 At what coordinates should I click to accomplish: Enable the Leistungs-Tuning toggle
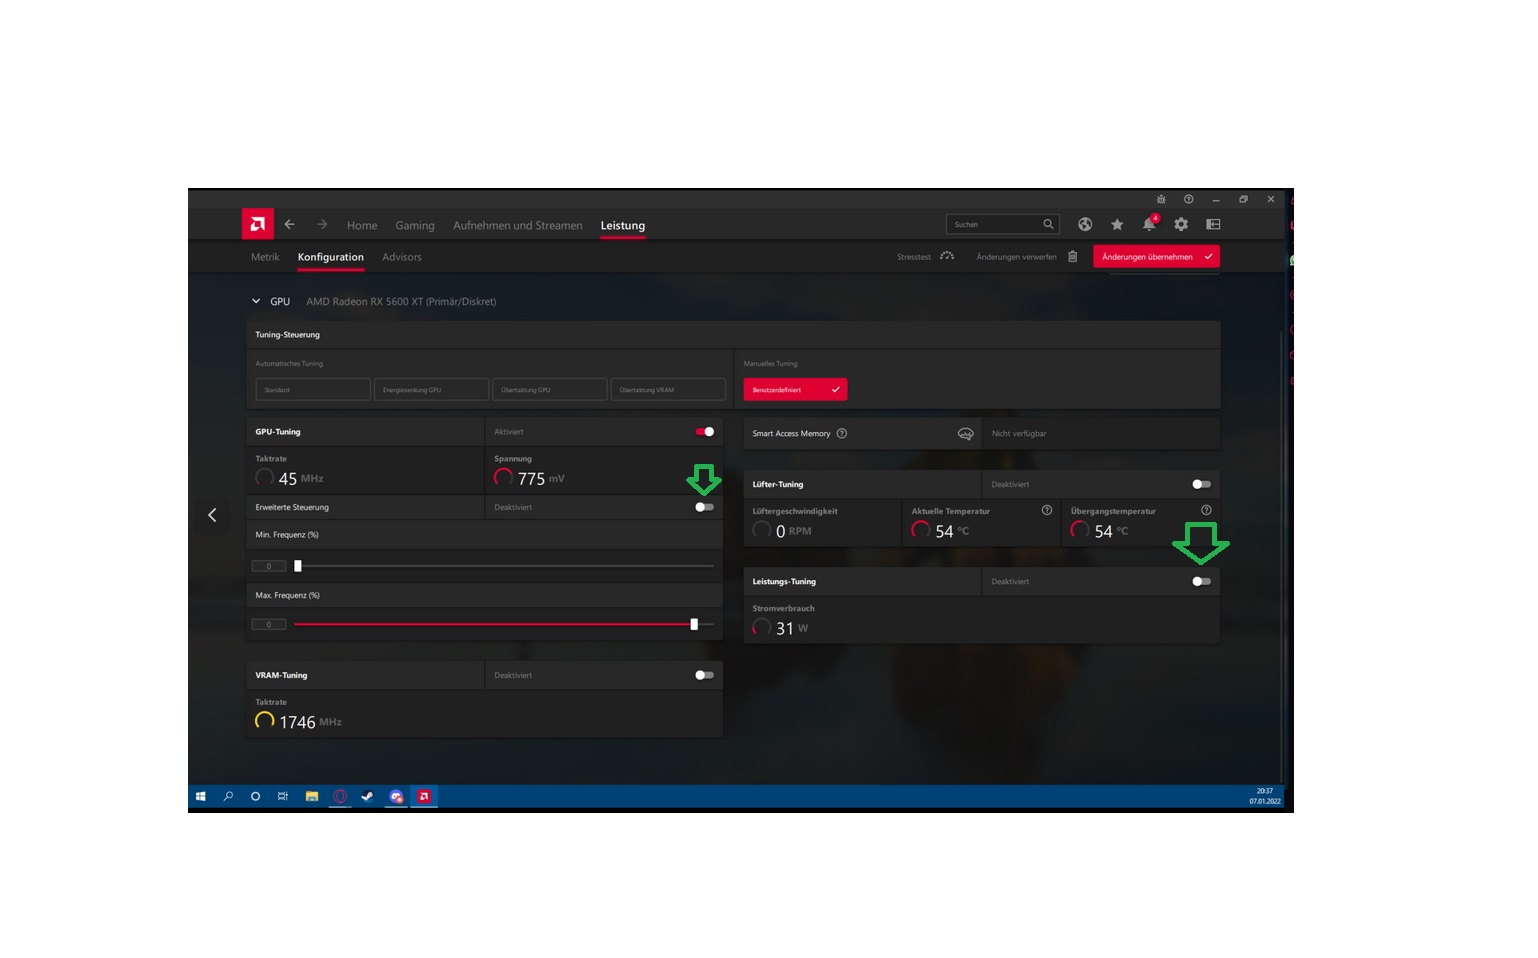(1201, 581)
